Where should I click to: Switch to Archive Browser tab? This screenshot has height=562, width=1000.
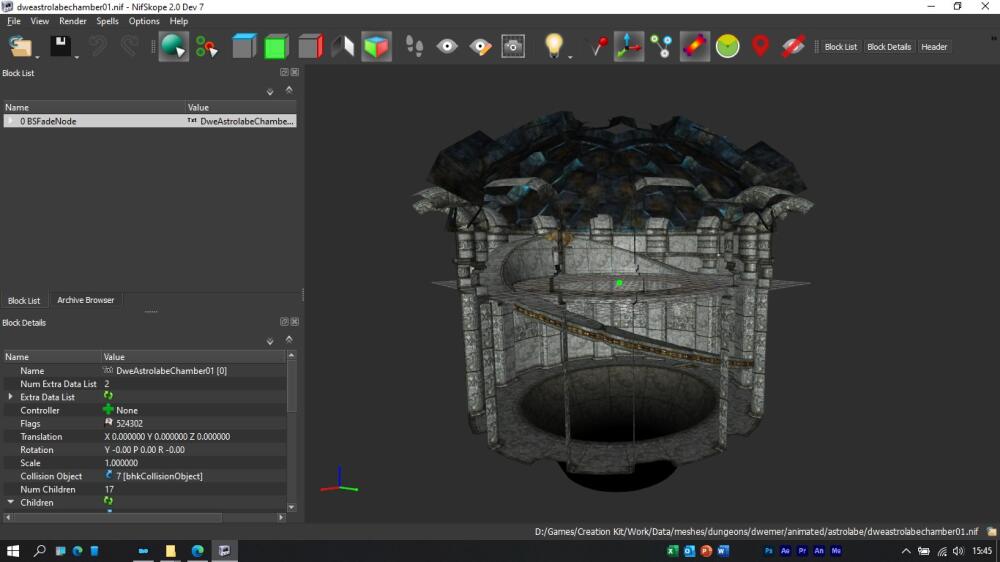(x=85, y=300)
